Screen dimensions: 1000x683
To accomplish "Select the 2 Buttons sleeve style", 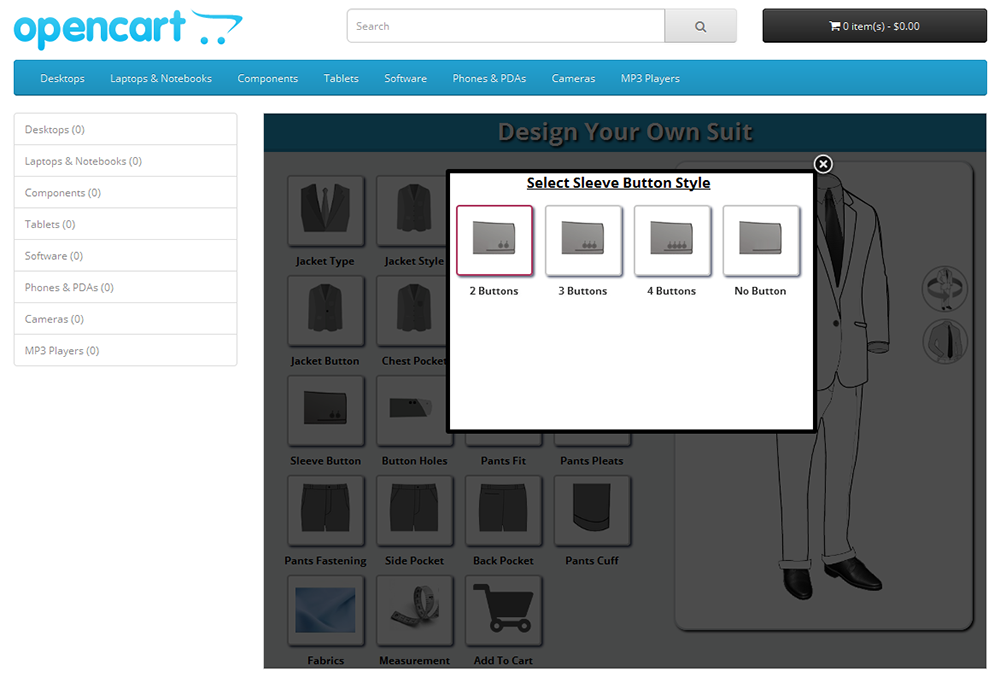I will 494,240.
